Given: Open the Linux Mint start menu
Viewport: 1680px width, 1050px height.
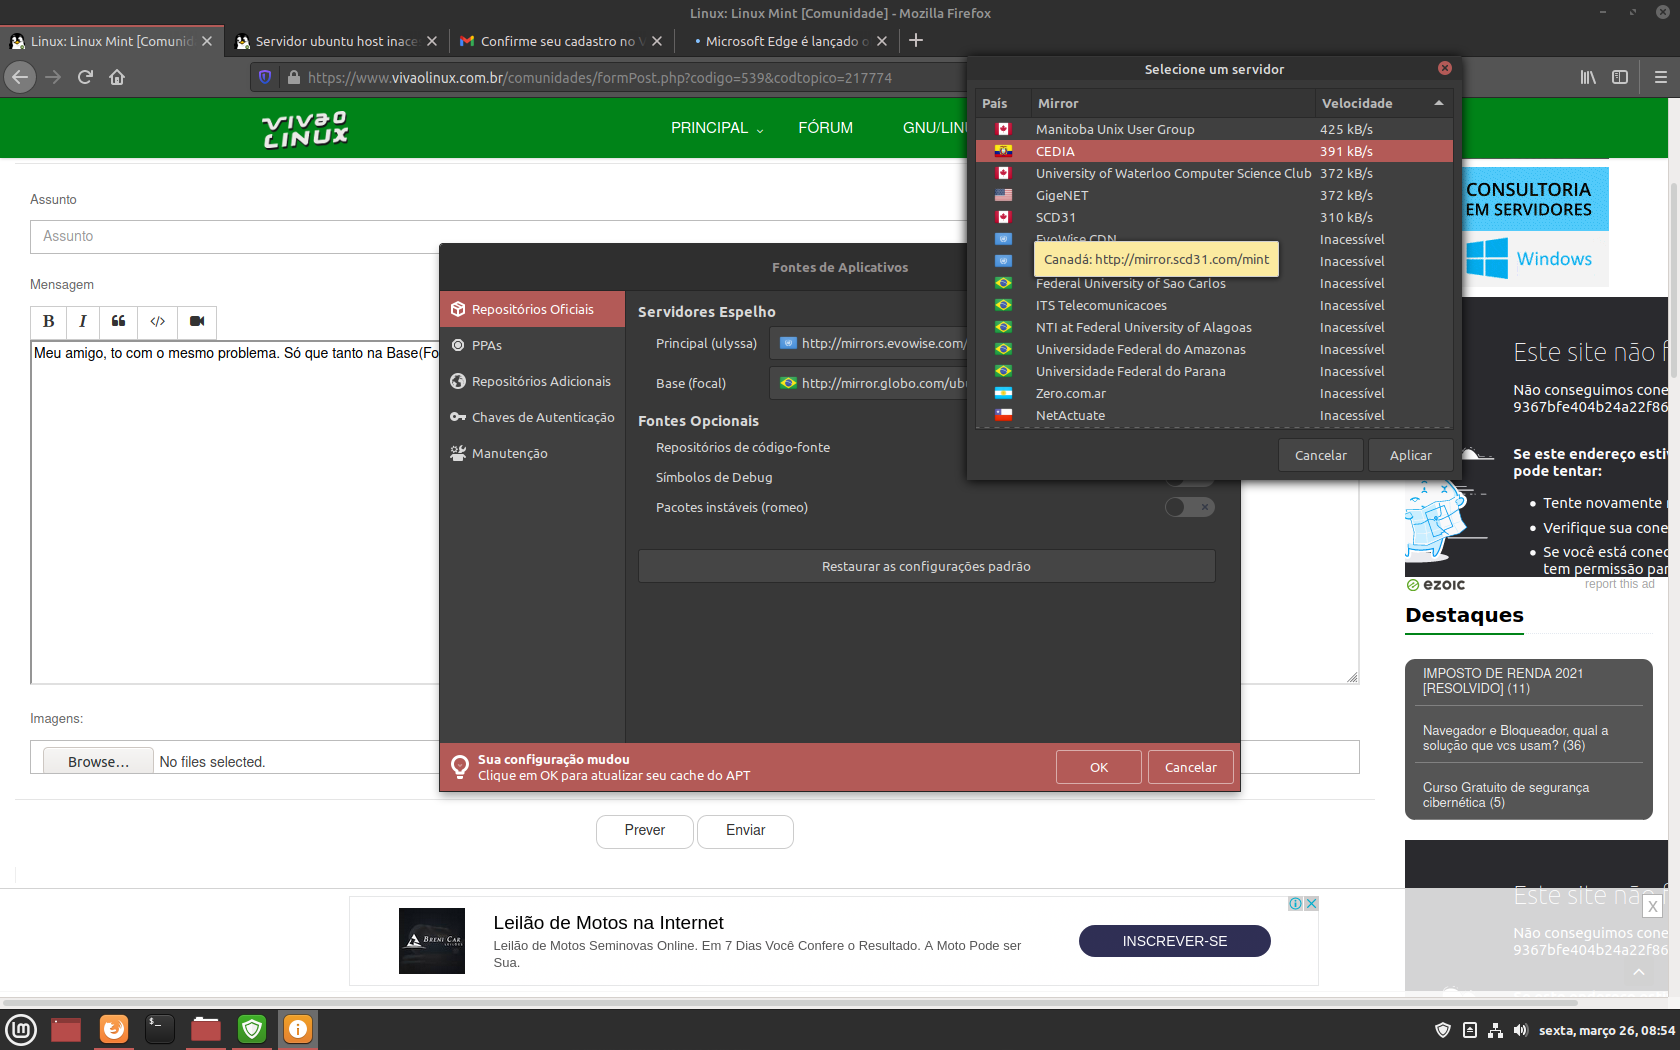Looking at the screenshot, I should click(21, 1029).
